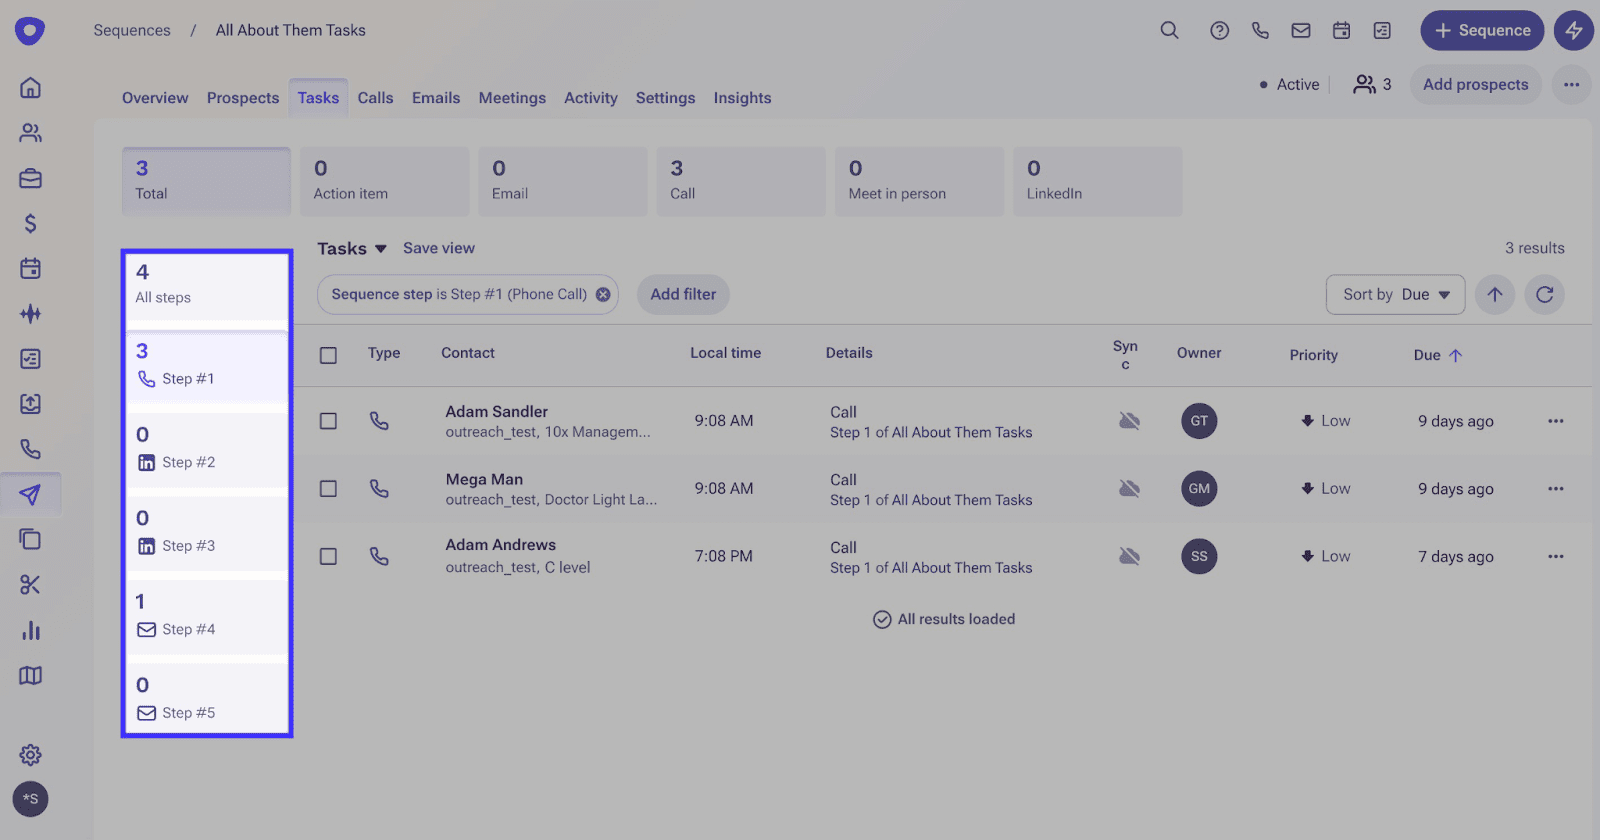This screenshot has width=1600, height=840.
Task: Open the help question mark icon
Action: click(1219, 30)
